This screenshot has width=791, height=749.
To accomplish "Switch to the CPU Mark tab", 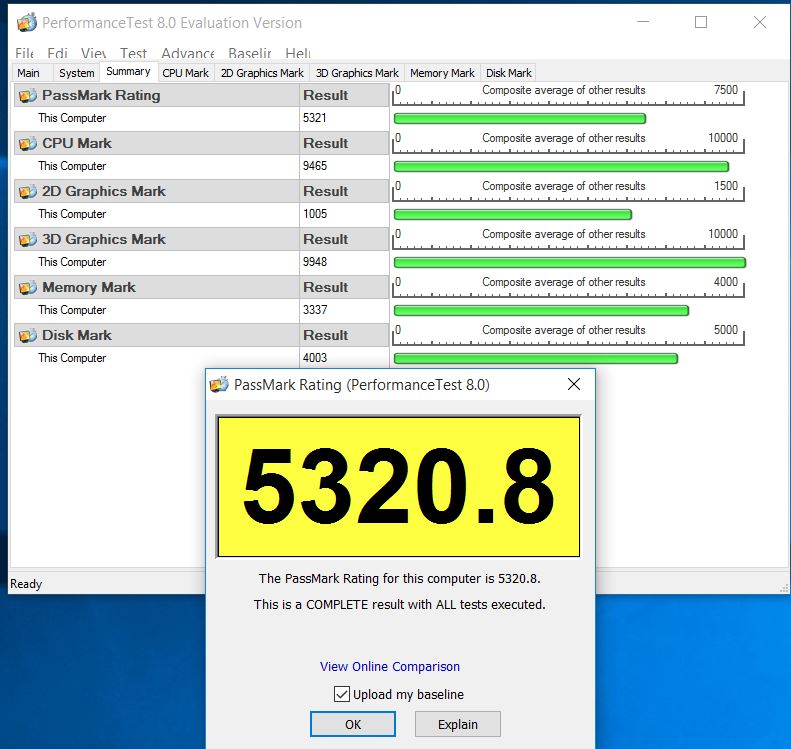I will [186, 73].
